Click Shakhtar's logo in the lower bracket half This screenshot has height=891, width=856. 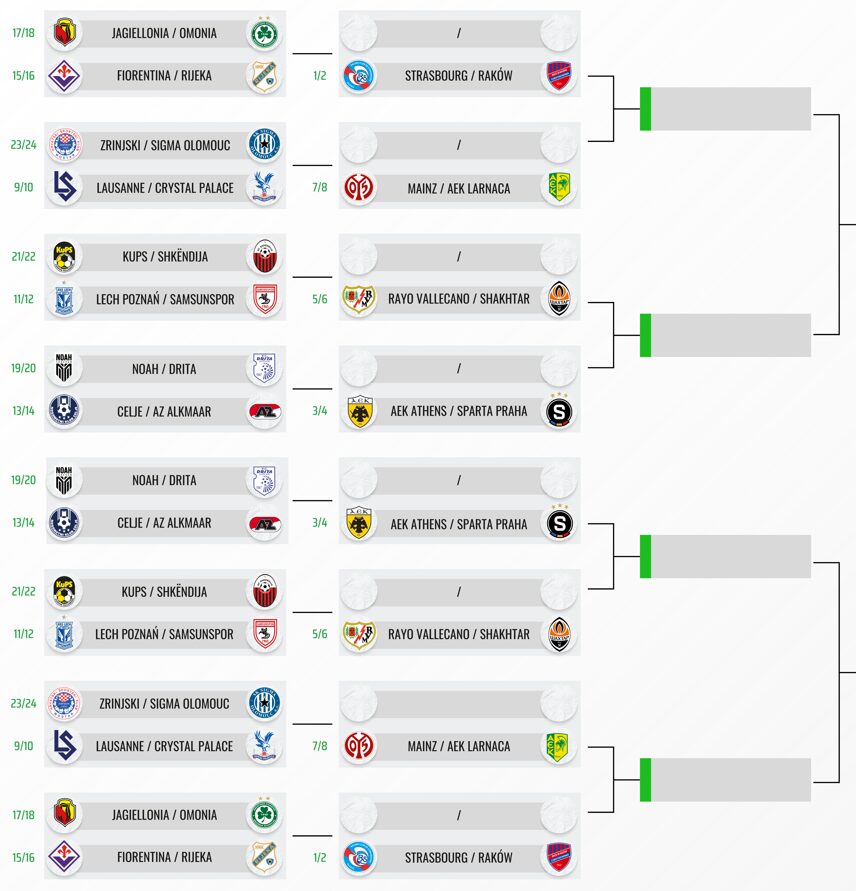(558, 634)
